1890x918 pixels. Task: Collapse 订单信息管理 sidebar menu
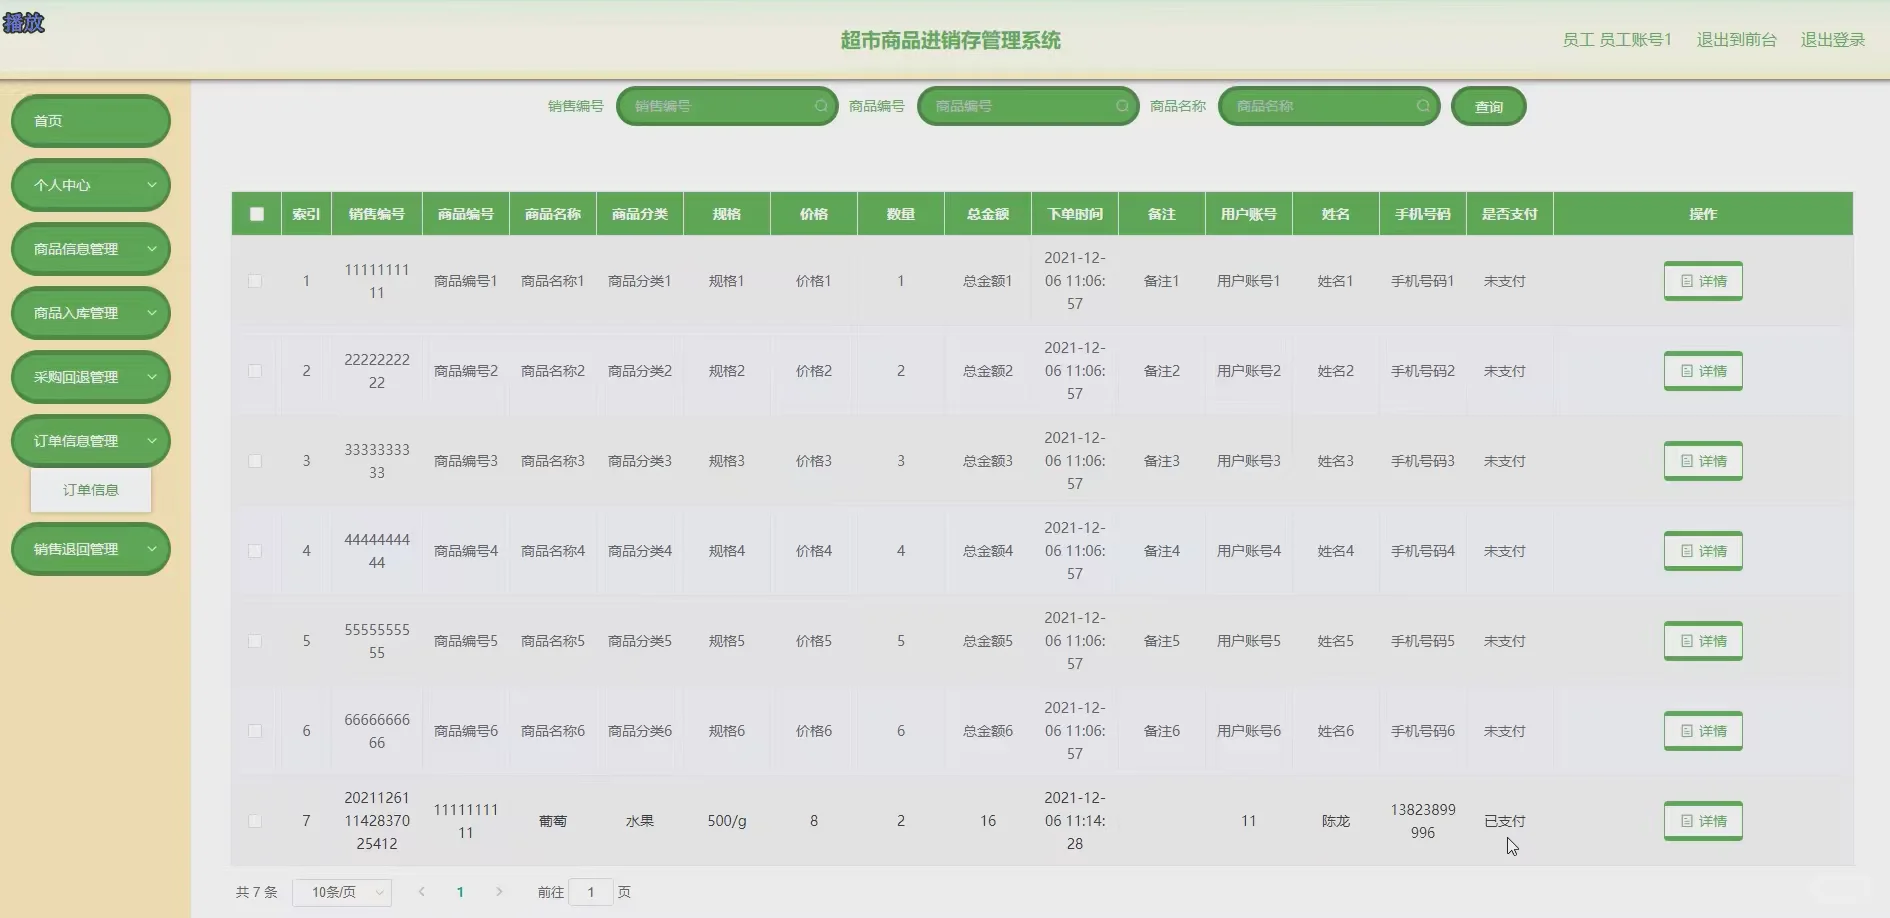(x=91, y=441)
